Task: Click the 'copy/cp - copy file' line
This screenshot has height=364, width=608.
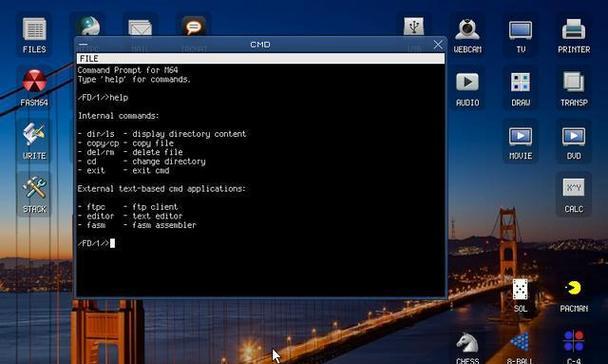Action: (x=125, y=143)
